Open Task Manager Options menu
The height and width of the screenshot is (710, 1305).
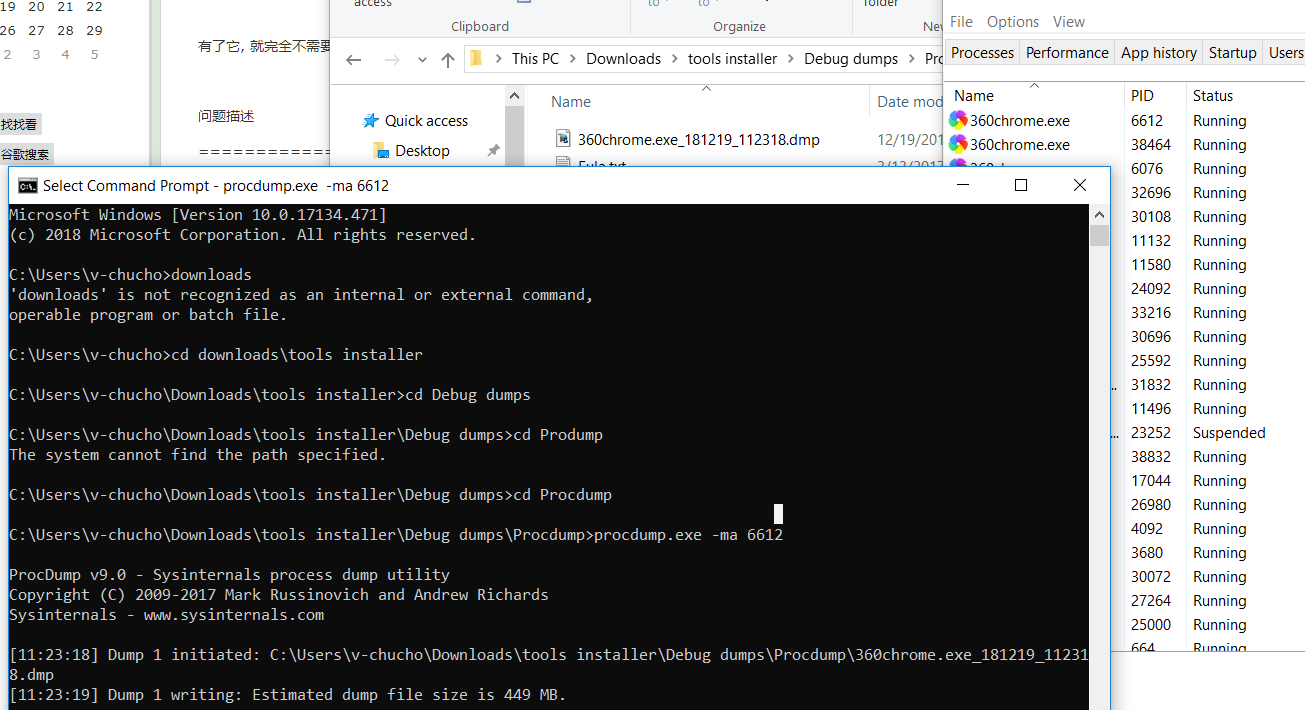[1013, 22]
